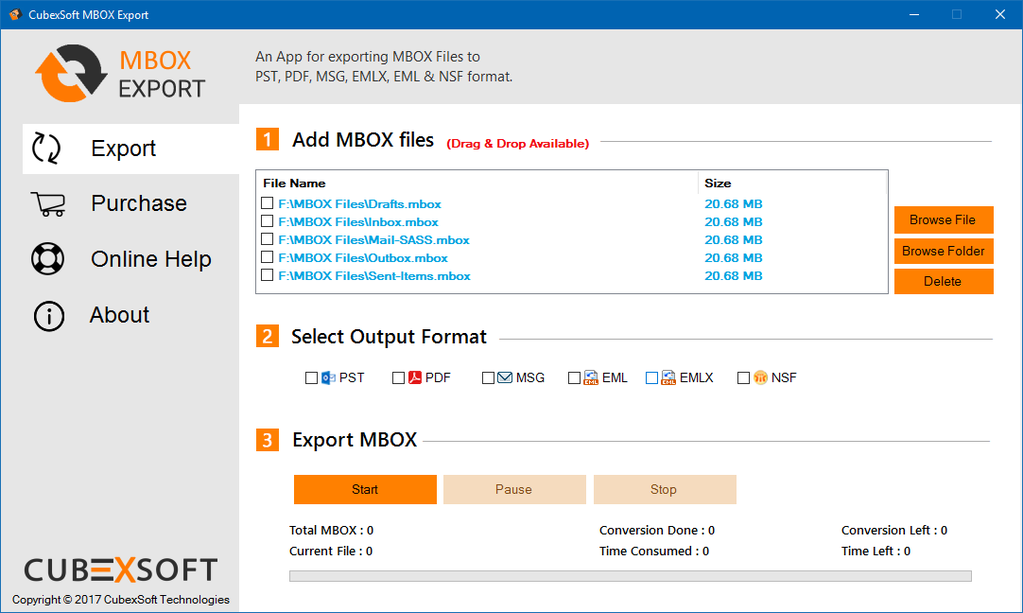Click the 20.68 MB size of Sent-Items.mbox
Screen dimensions: 1023x613
(733, 276)
